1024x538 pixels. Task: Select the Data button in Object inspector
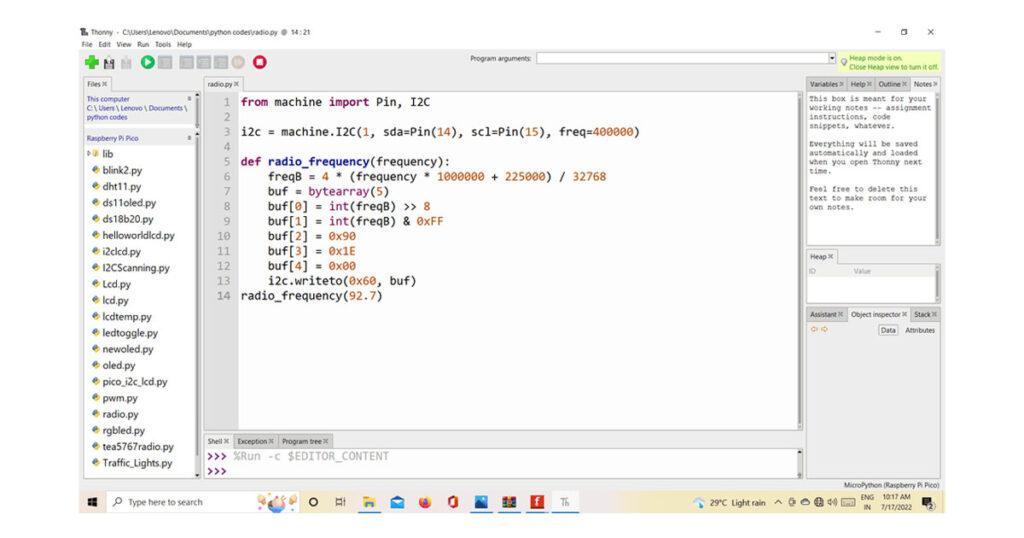888,330
